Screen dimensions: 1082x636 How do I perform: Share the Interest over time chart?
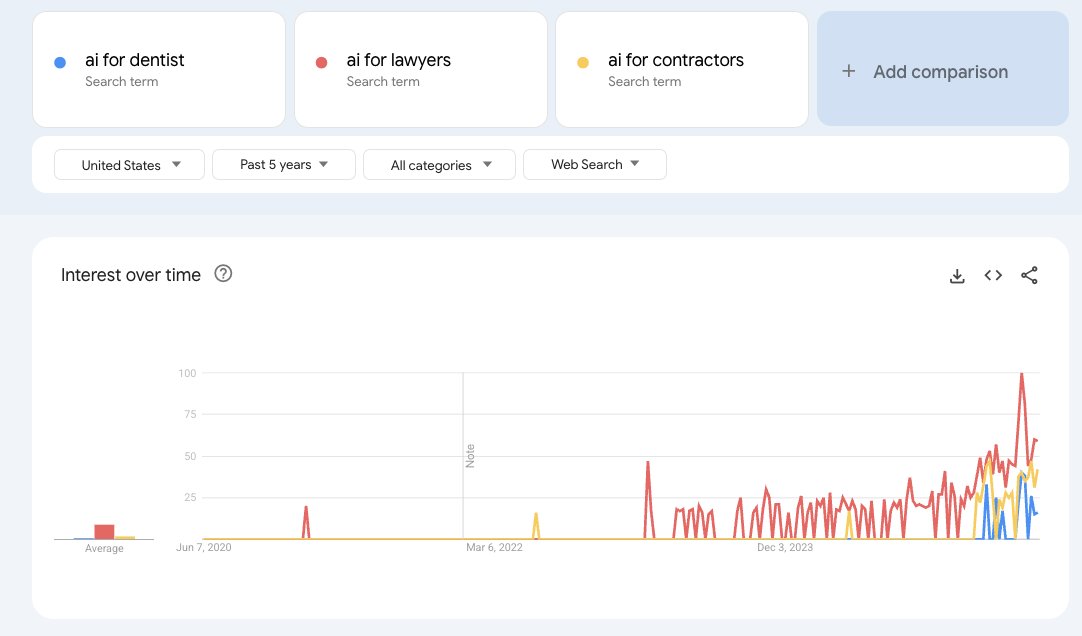click(1029, 275)
